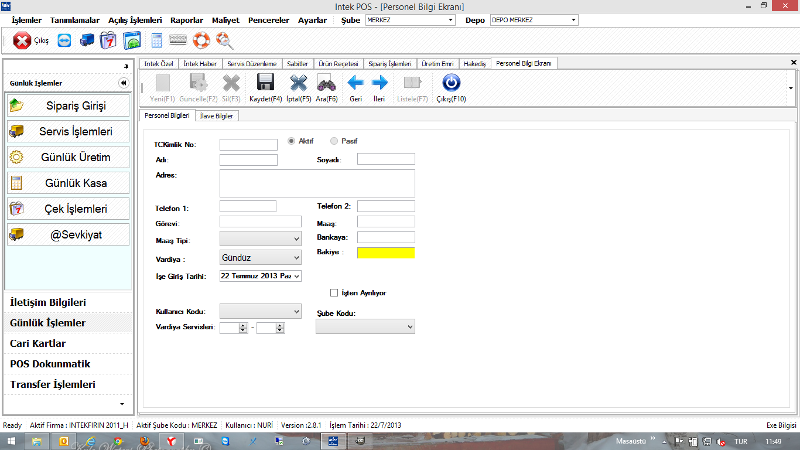800x450 pixels.
Task: Click the İptal (F5) cancel icon
Action: coord(297,83)
